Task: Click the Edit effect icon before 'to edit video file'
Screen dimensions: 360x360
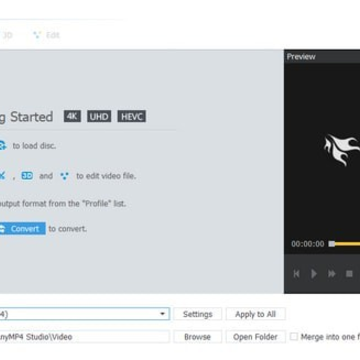Action: (64, 176)
